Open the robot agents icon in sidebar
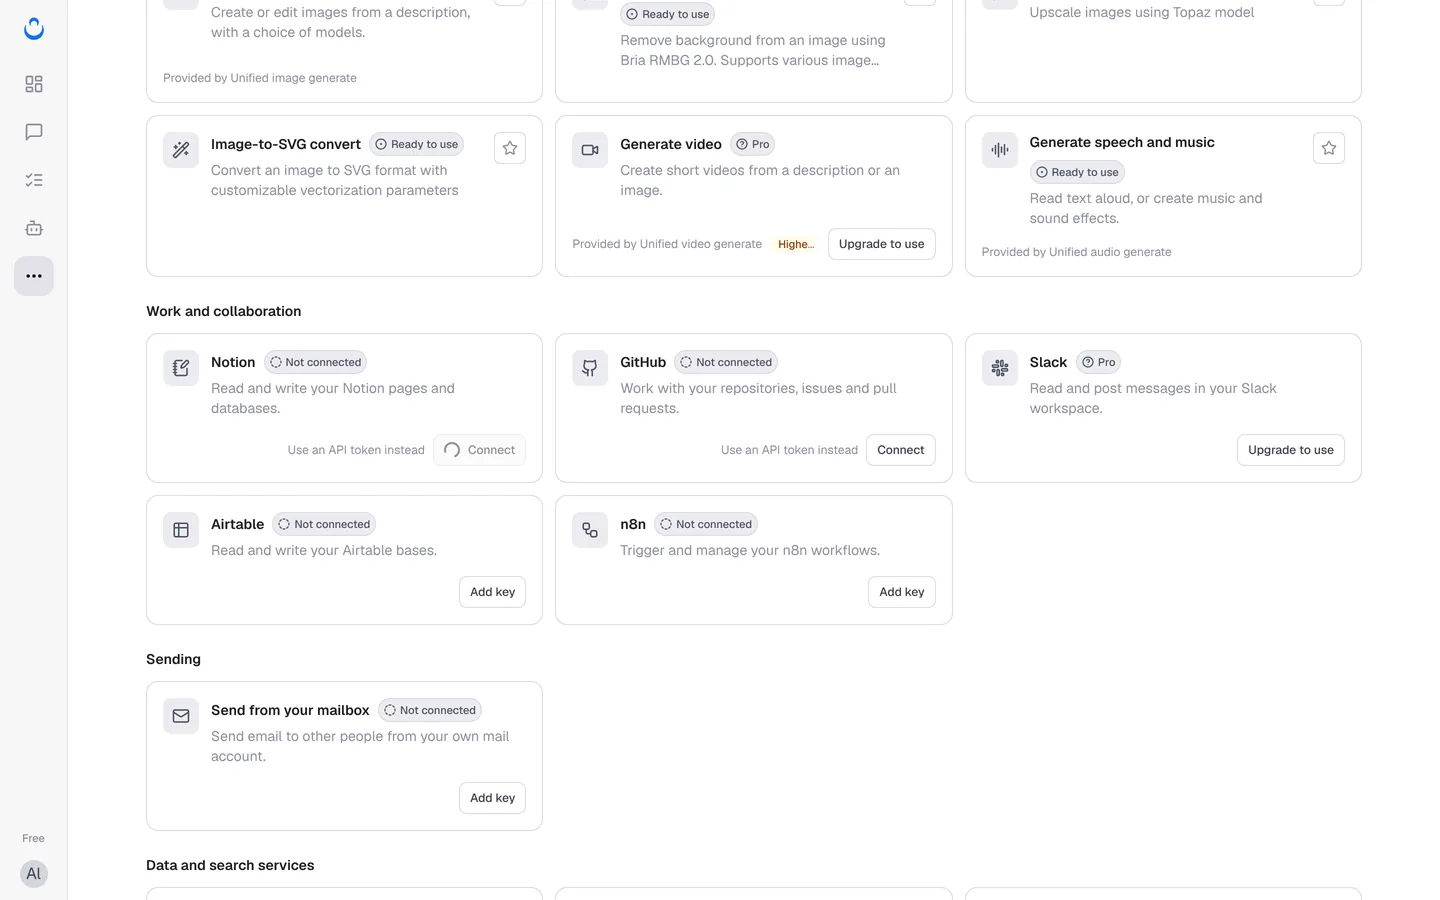 click(x=34, y=228)
